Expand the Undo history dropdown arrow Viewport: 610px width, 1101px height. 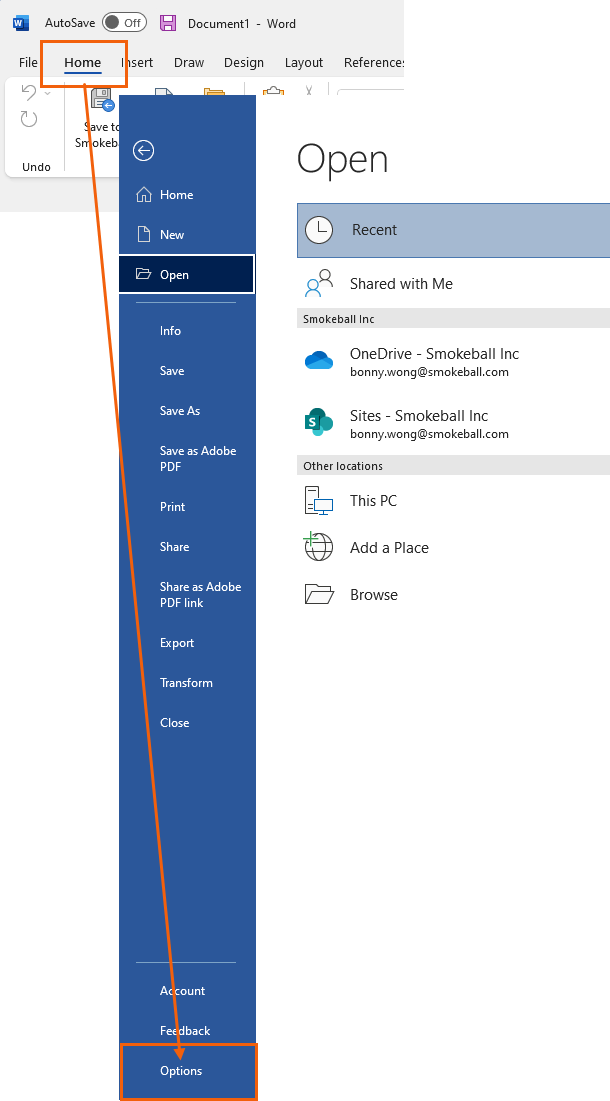click(x=48, y=93)
